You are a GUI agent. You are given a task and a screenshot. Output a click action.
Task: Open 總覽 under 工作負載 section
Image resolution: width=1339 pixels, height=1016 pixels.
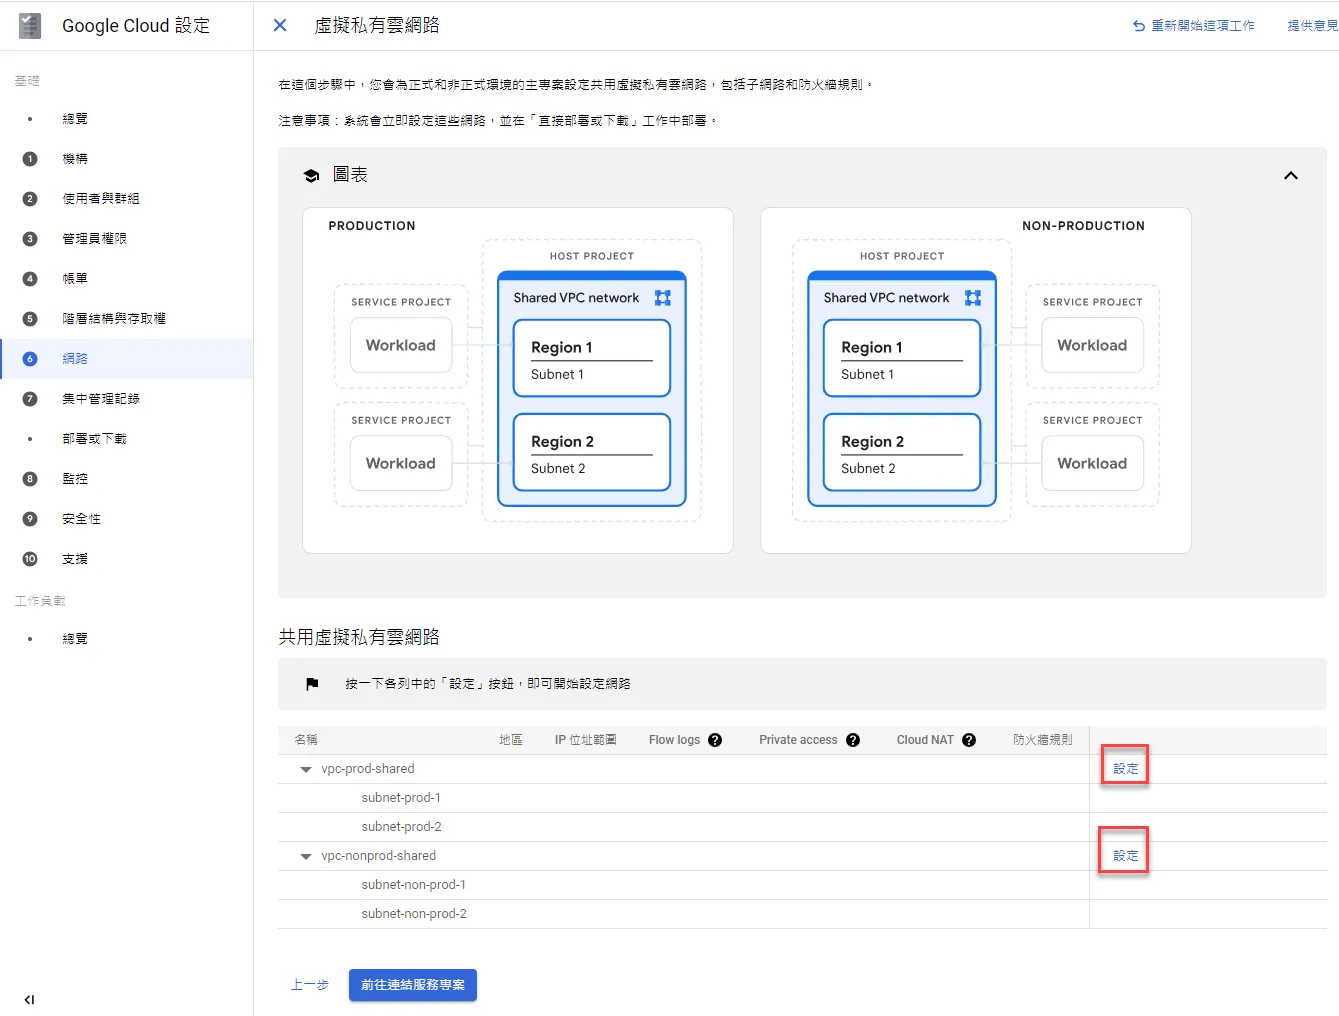click(x=75, y=639)
